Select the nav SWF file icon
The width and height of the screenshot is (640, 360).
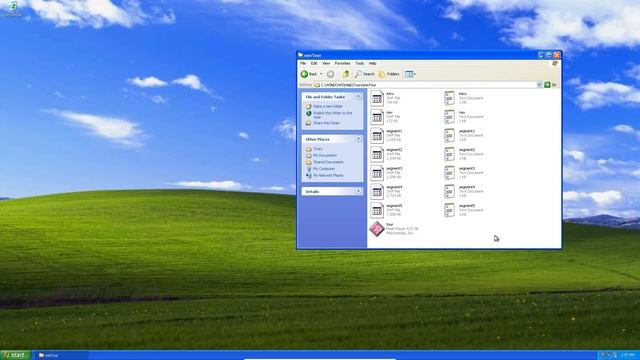377,117
